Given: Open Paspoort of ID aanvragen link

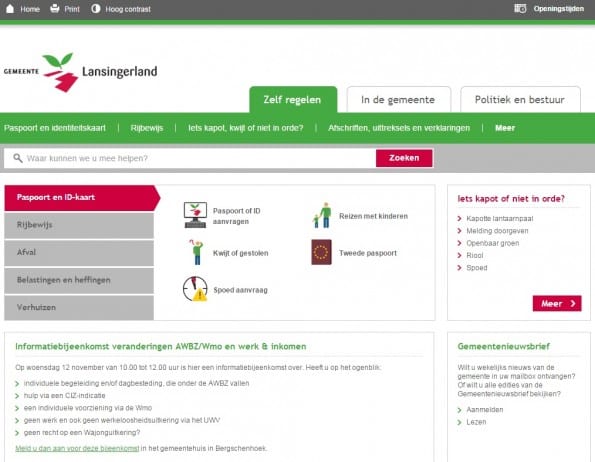Looking at the screenshot, I should 236,216.
